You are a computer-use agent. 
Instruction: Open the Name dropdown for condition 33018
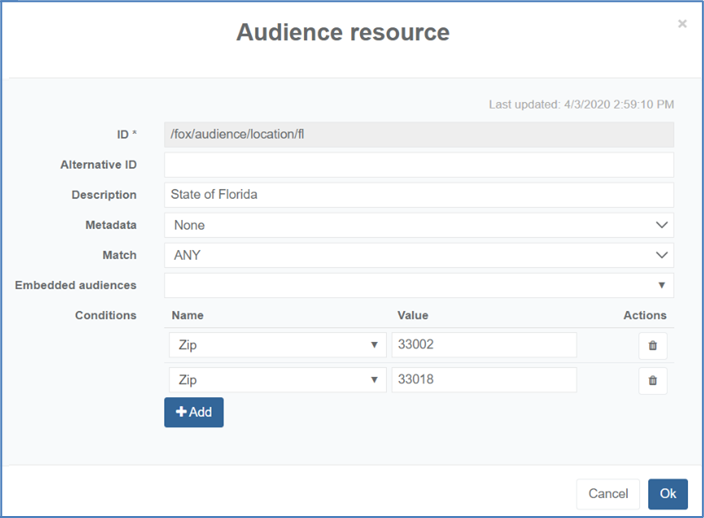(275, 380)
